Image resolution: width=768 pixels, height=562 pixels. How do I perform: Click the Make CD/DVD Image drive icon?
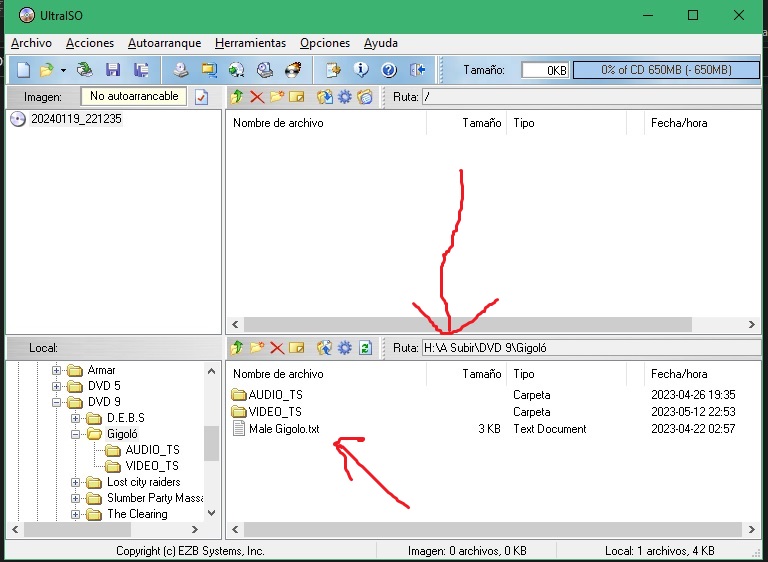[181, 70]
